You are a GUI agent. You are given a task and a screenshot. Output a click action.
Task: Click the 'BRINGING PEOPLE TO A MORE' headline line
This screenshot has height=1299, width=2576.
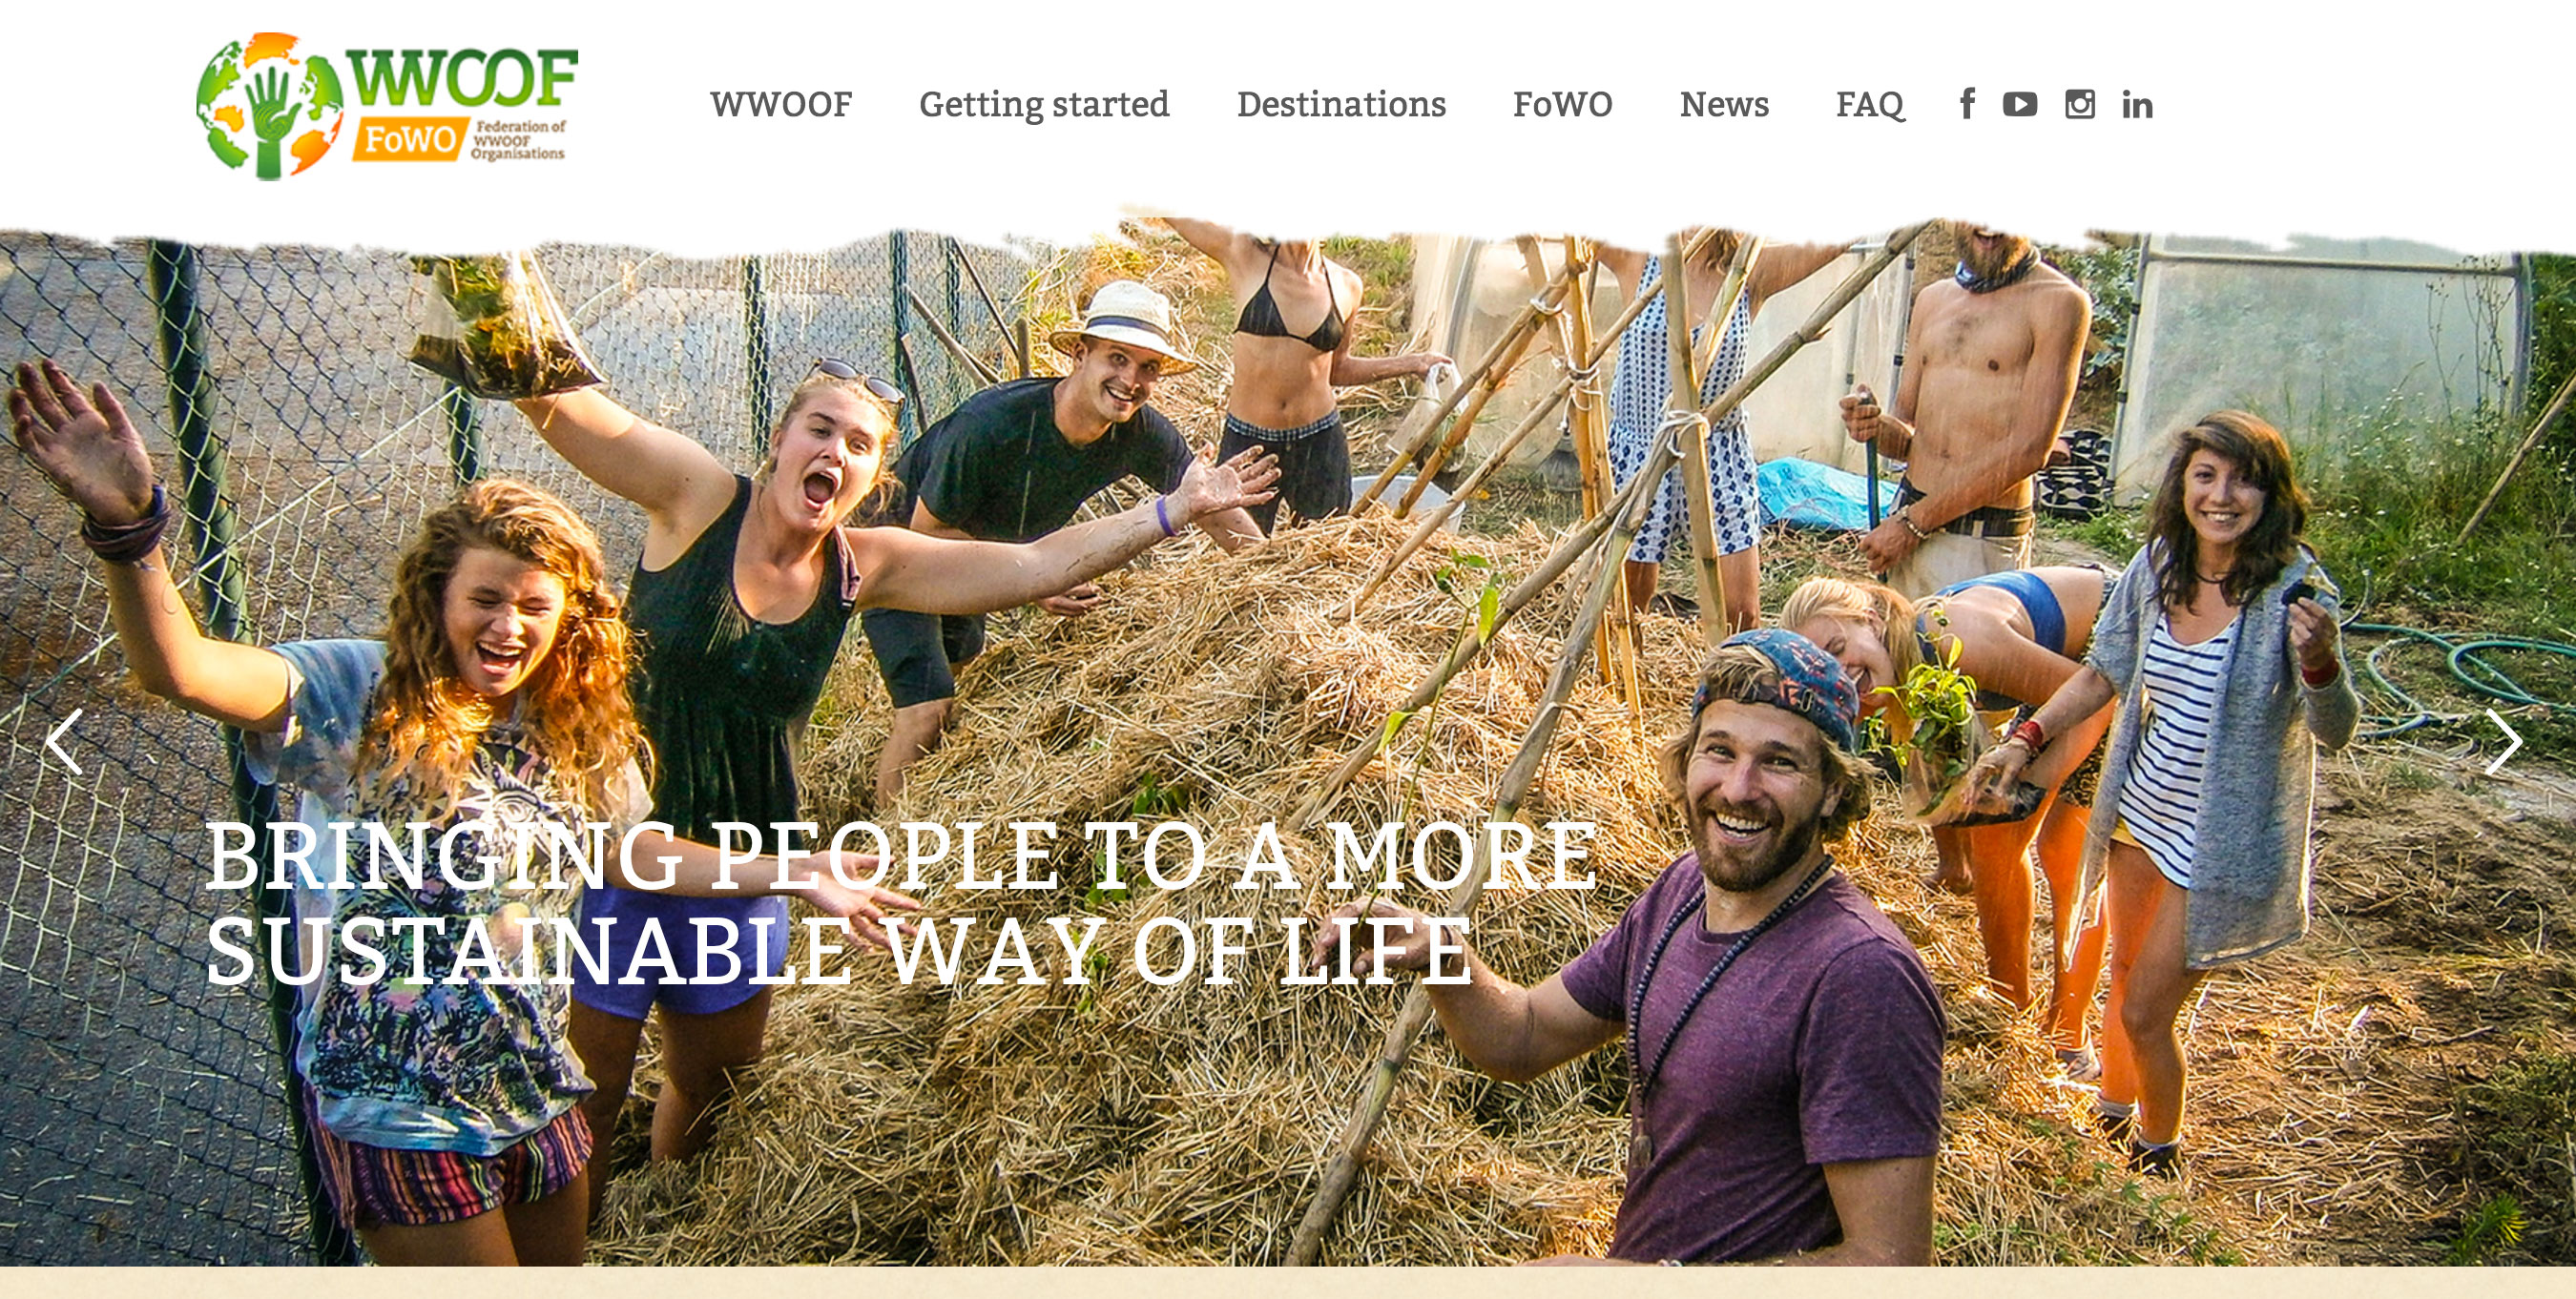[x=902, y=856]
